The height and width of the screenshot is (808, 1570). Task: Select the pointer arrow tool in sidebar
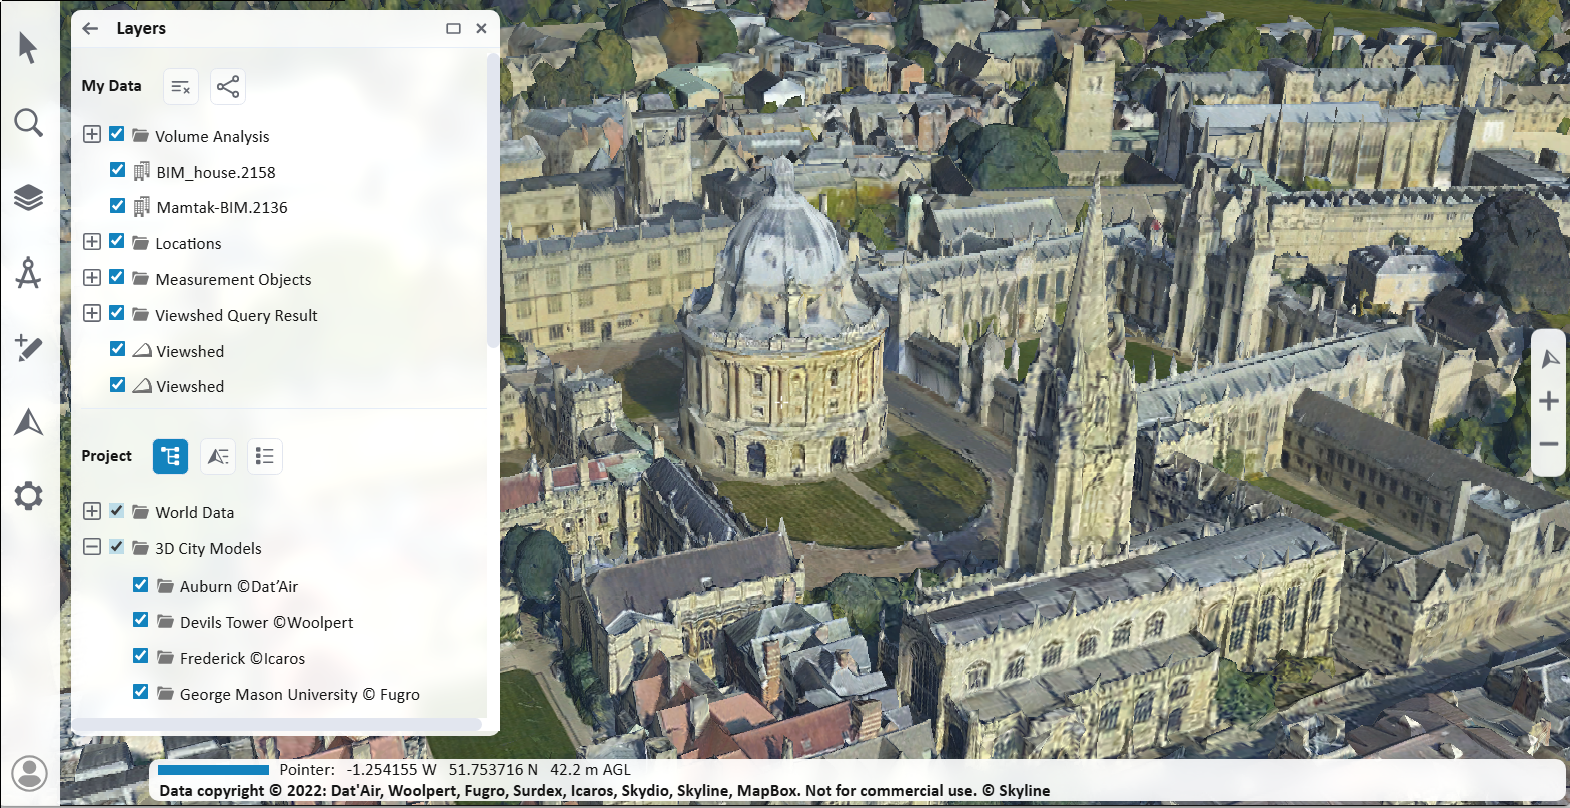[x=28, y=47]
